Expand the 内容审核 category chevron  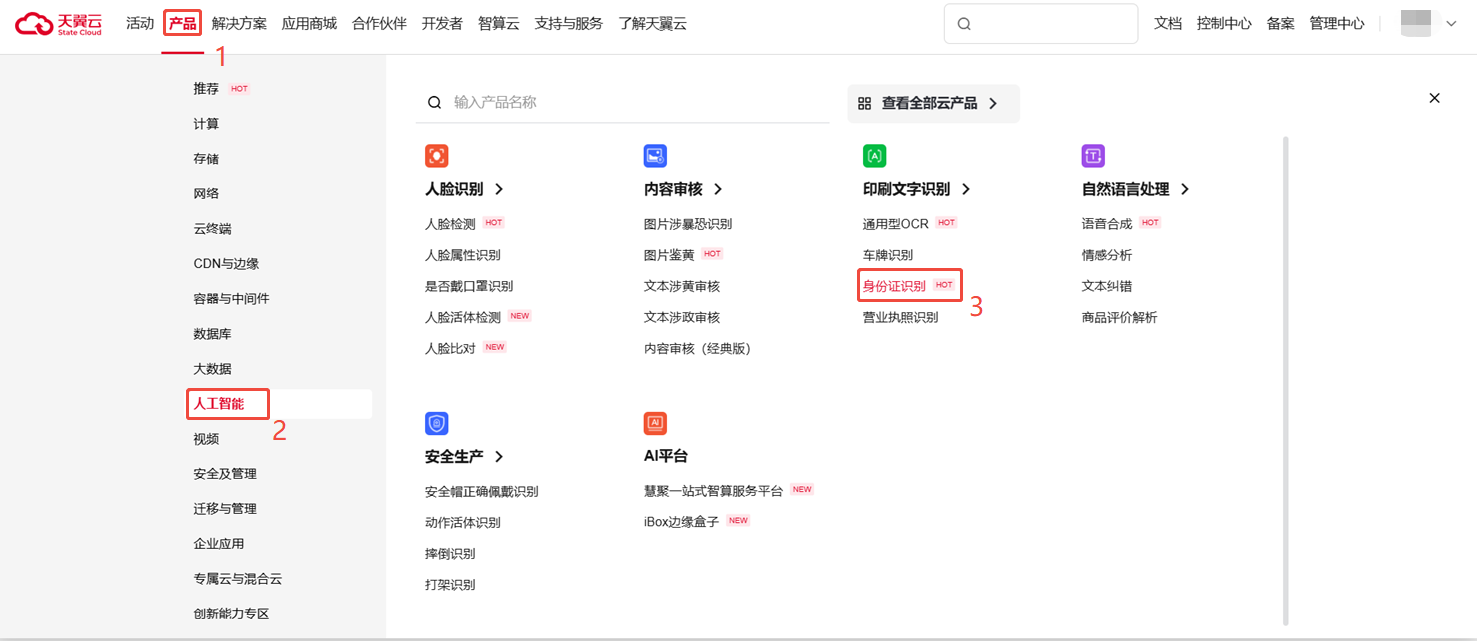[718, 189]
